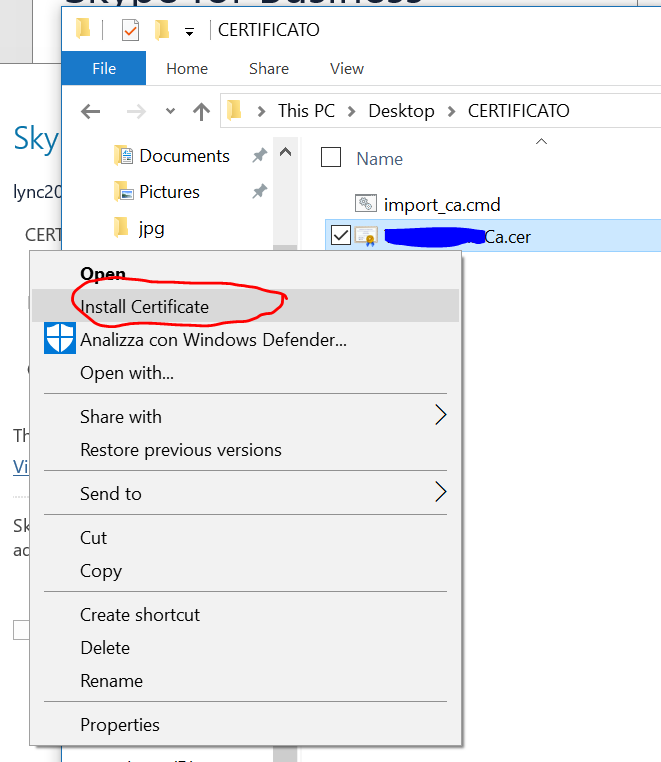661x762 pixels.
Task: Sort files by Name column header
Action: point(380,158)
